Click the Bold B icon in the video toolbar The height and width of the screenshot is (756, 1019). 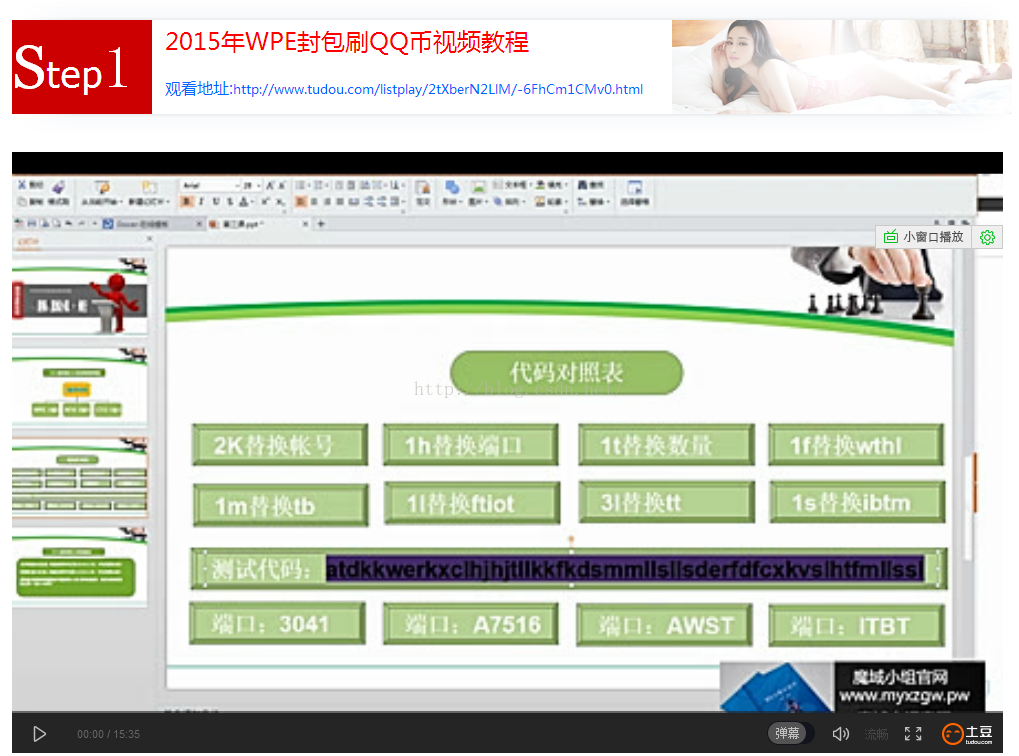(x=187, y=202)
